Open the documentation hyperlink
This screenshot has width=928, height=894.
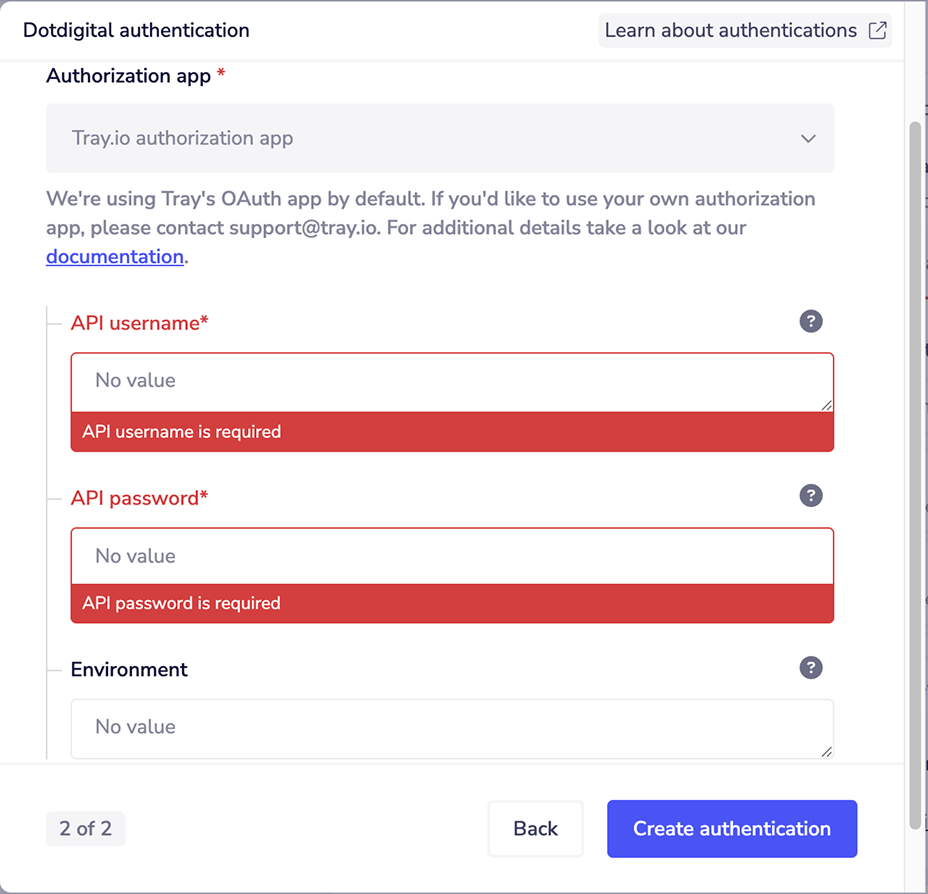click(114, 257)
